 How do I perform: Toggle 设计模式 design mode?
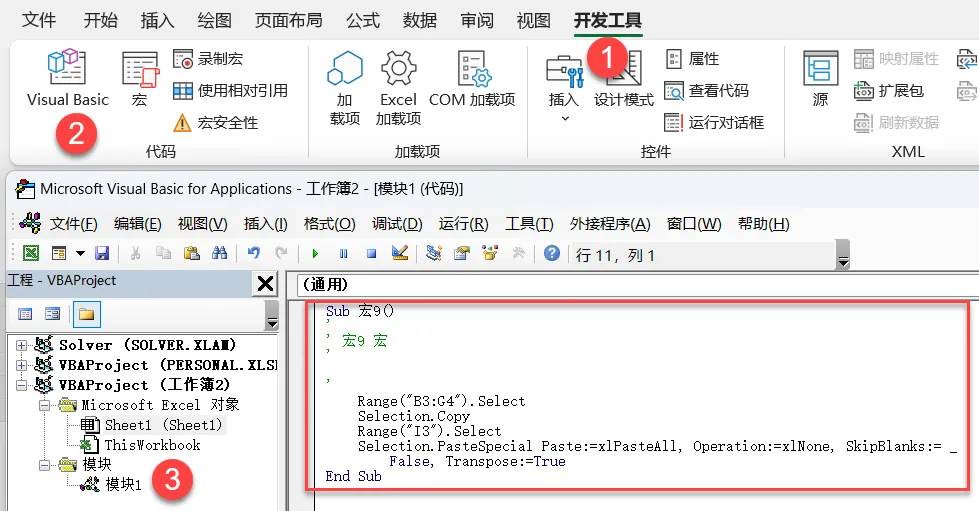623,80
